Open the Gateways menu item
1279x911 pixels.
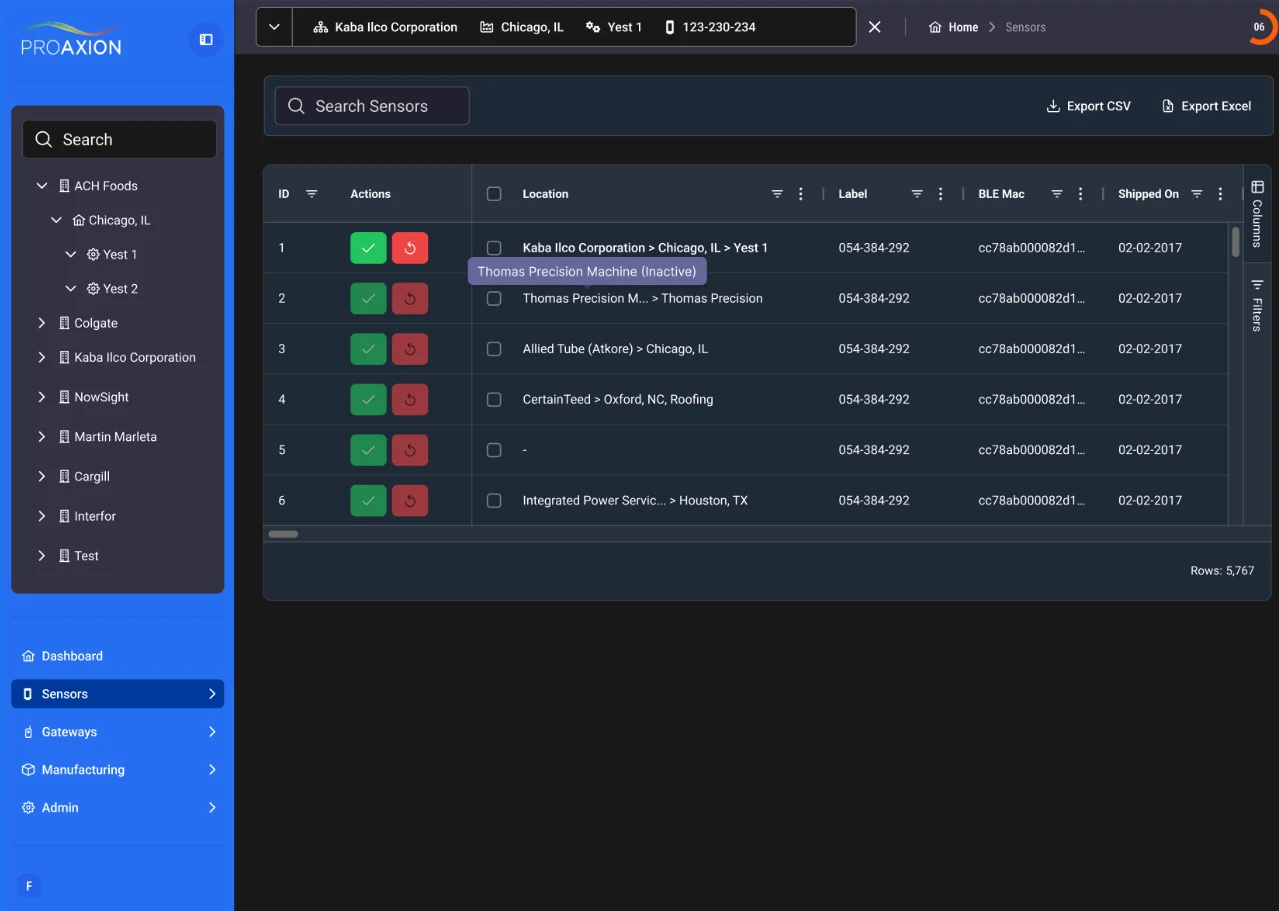click(117, 732)
